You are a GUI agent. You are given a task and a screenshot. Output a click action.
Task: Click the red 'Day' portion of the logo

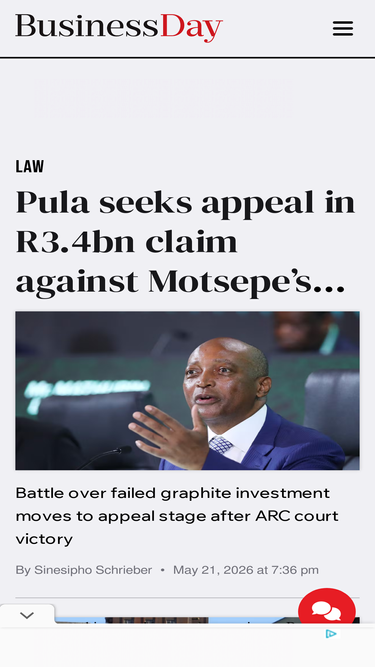coord(191,28)
